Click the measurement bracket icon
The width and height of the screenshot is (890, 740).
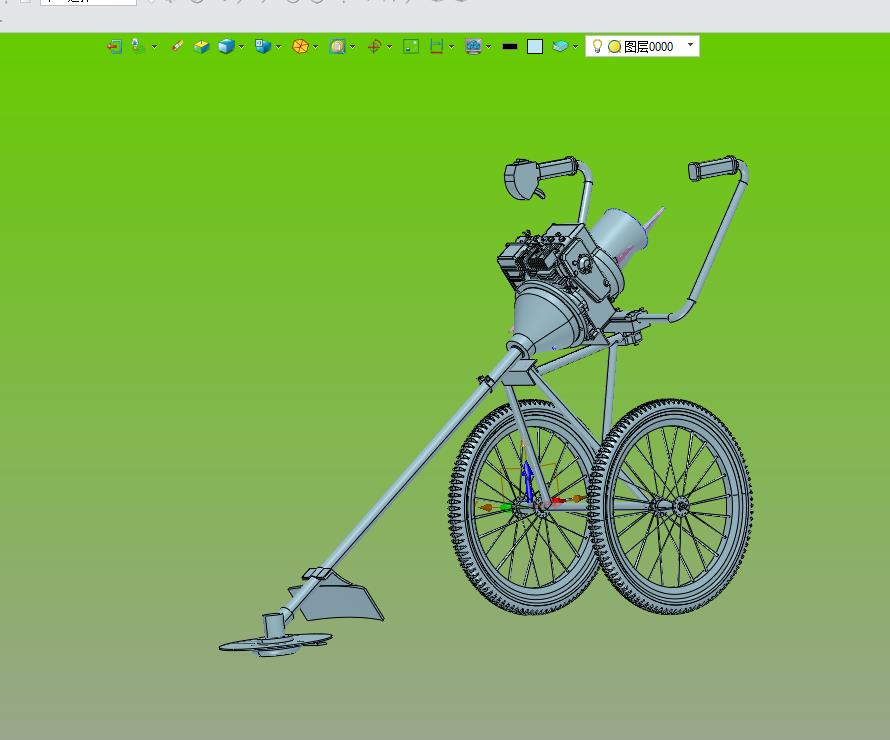[x=436, y=47]
